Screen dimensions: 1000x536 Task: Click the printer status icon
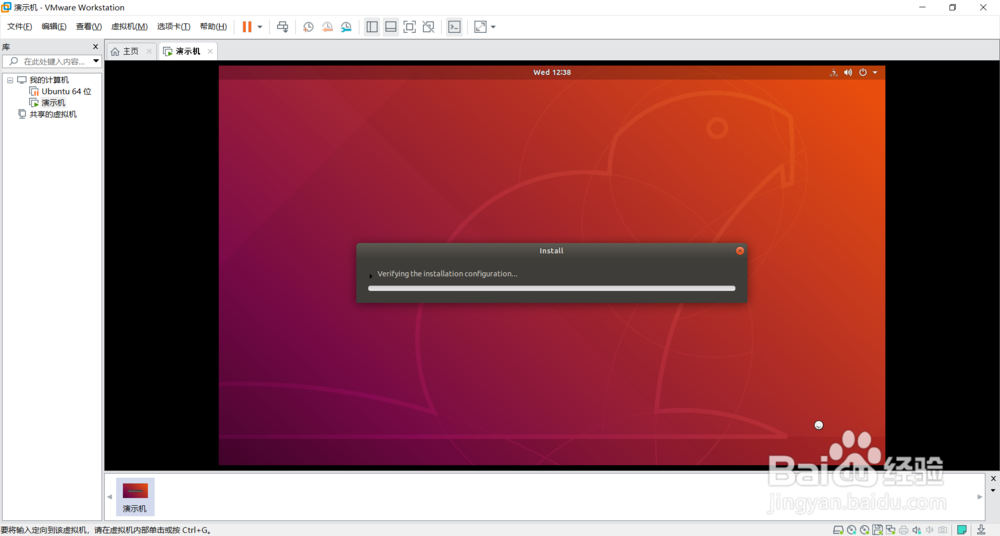(904, 530)
